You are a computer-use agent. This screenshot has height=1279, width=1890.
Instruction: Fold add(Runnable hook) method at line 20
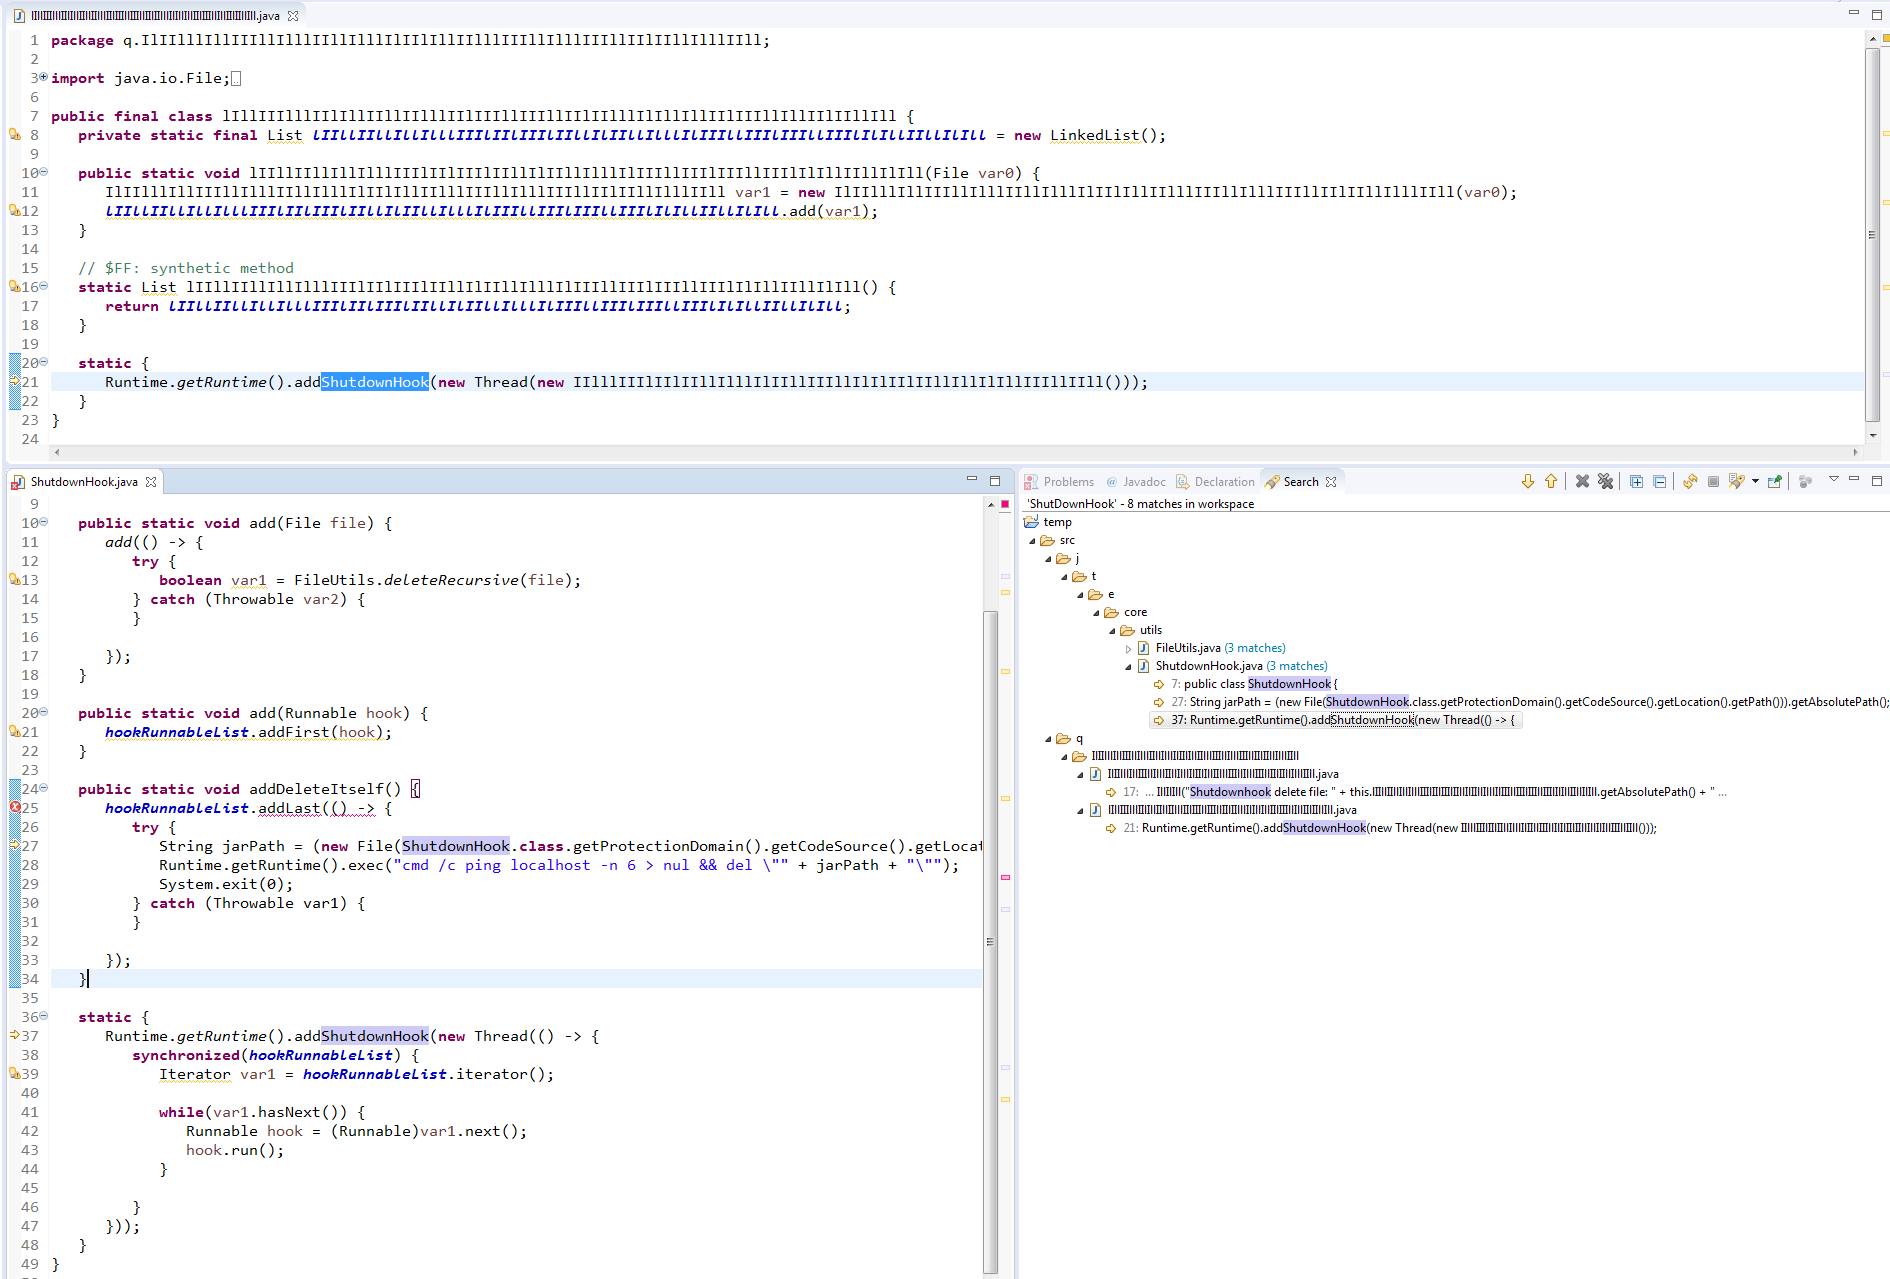click(x=43, y=712)
